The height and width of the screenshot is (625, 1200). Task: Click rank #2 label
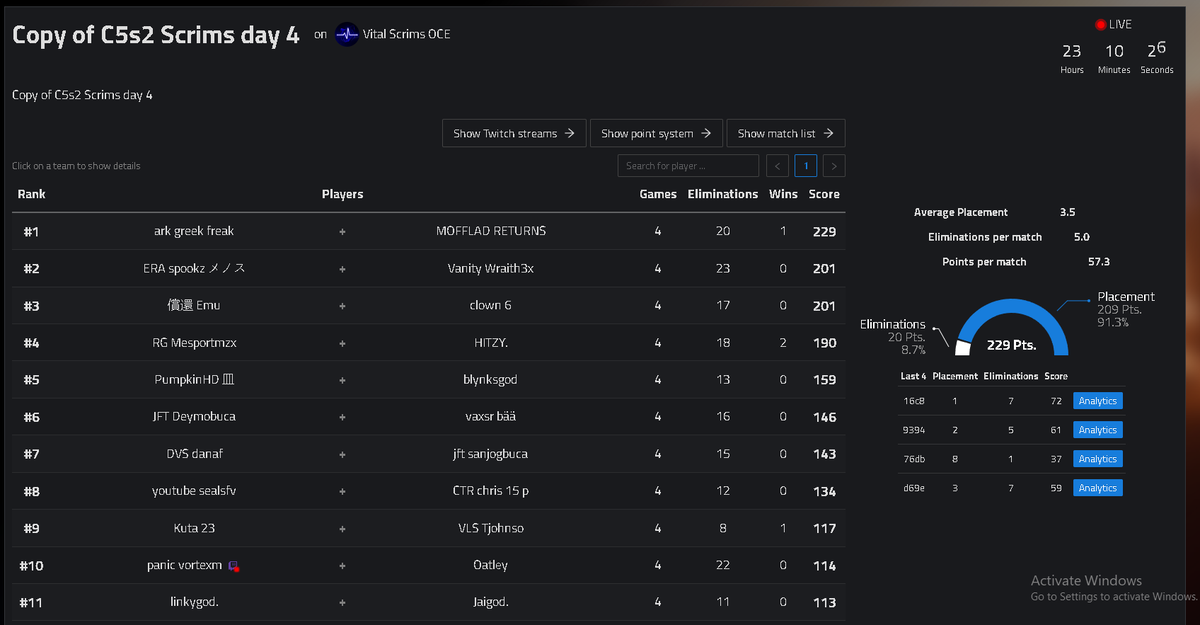[31, 268]
